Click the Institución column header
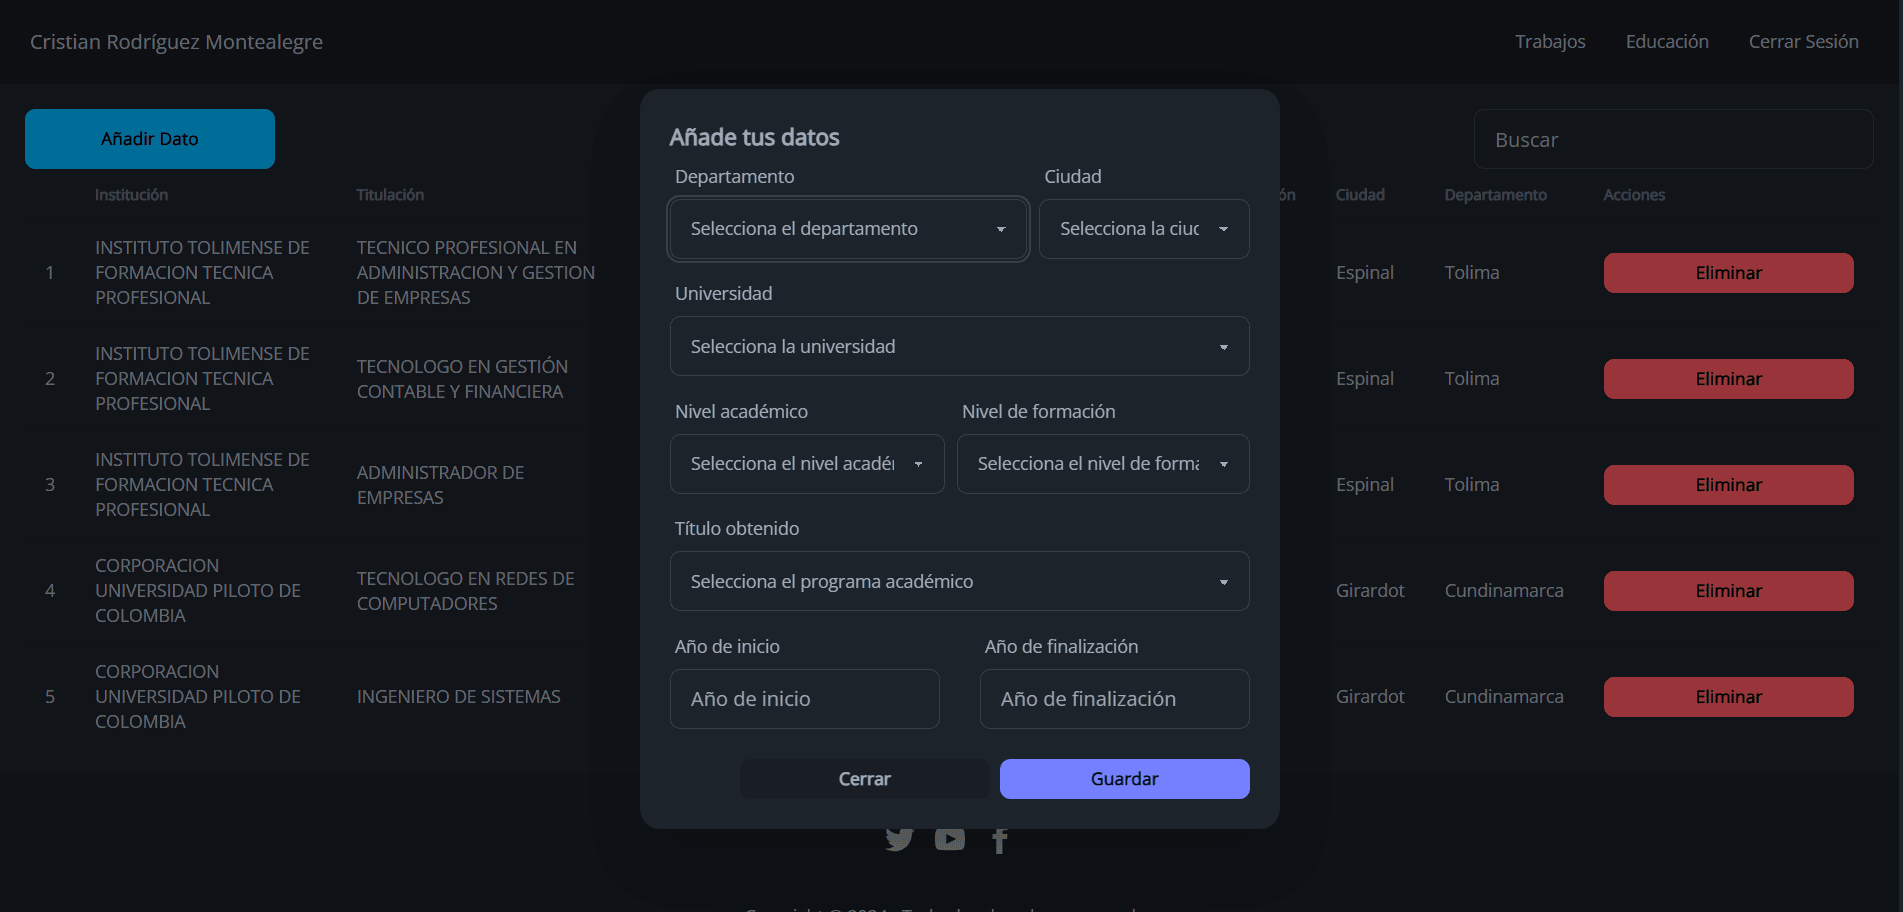 (131, 195)
